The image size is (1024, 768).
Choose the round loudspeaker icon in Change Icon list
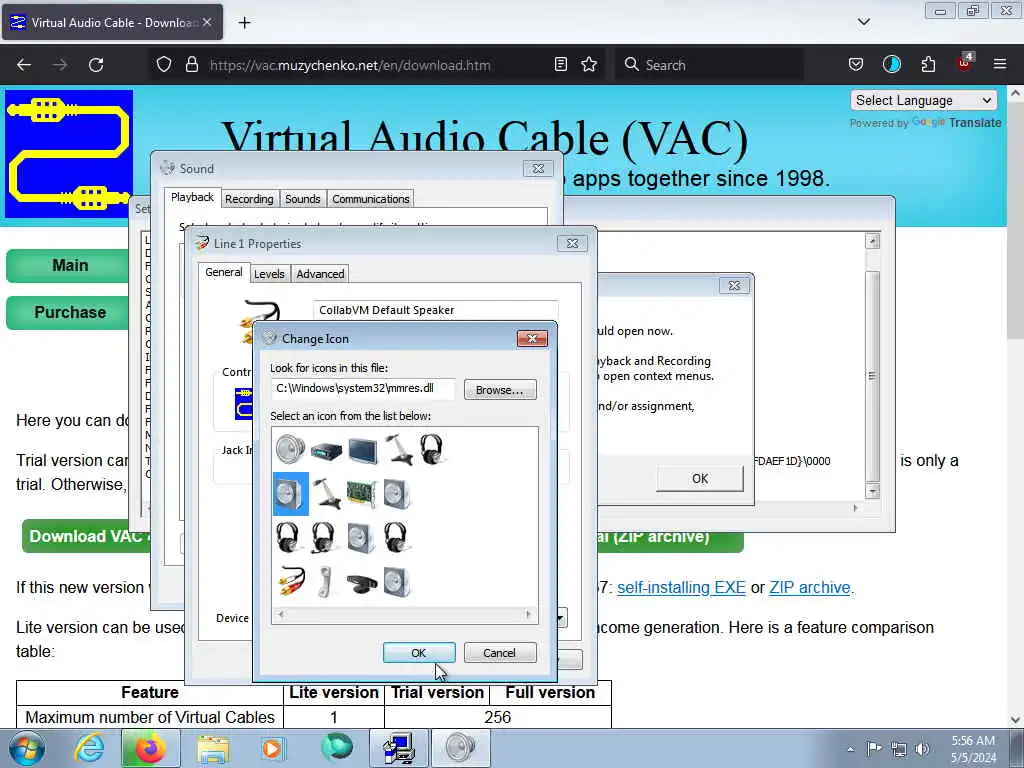(290, 449)
